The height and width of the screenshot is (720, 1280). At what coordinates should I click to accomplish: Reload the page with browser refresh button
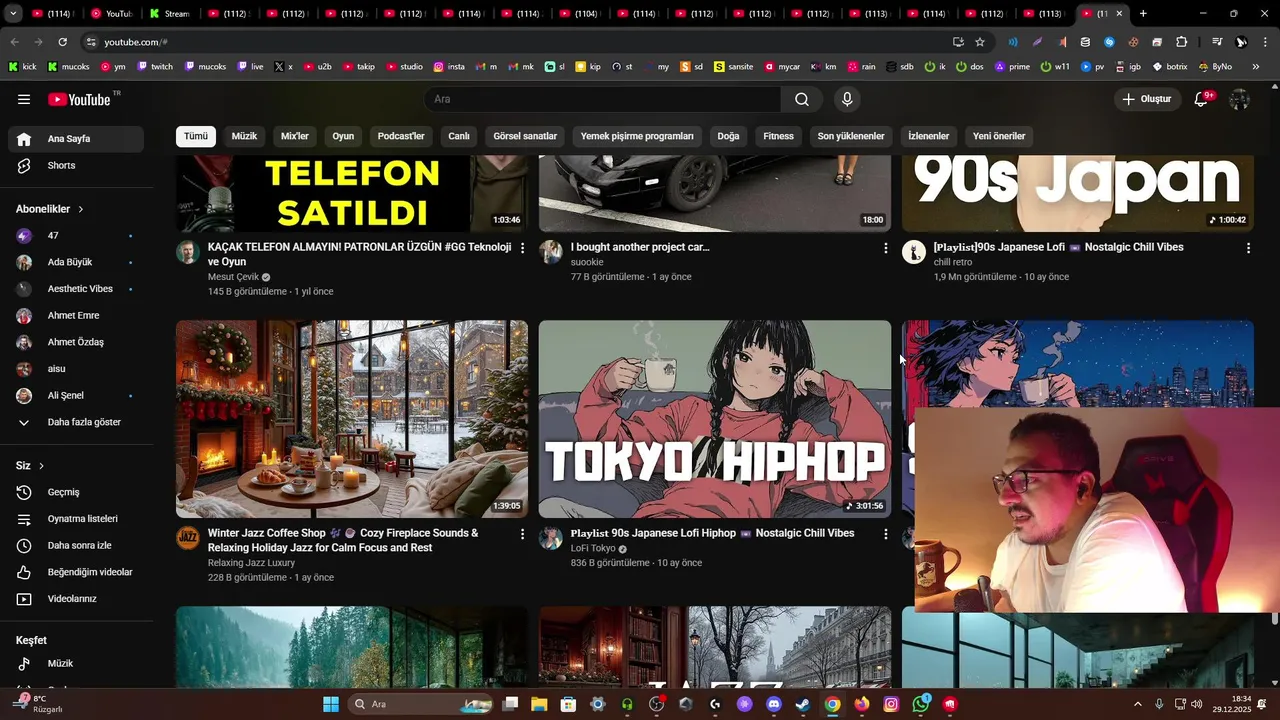pos(62,42)
